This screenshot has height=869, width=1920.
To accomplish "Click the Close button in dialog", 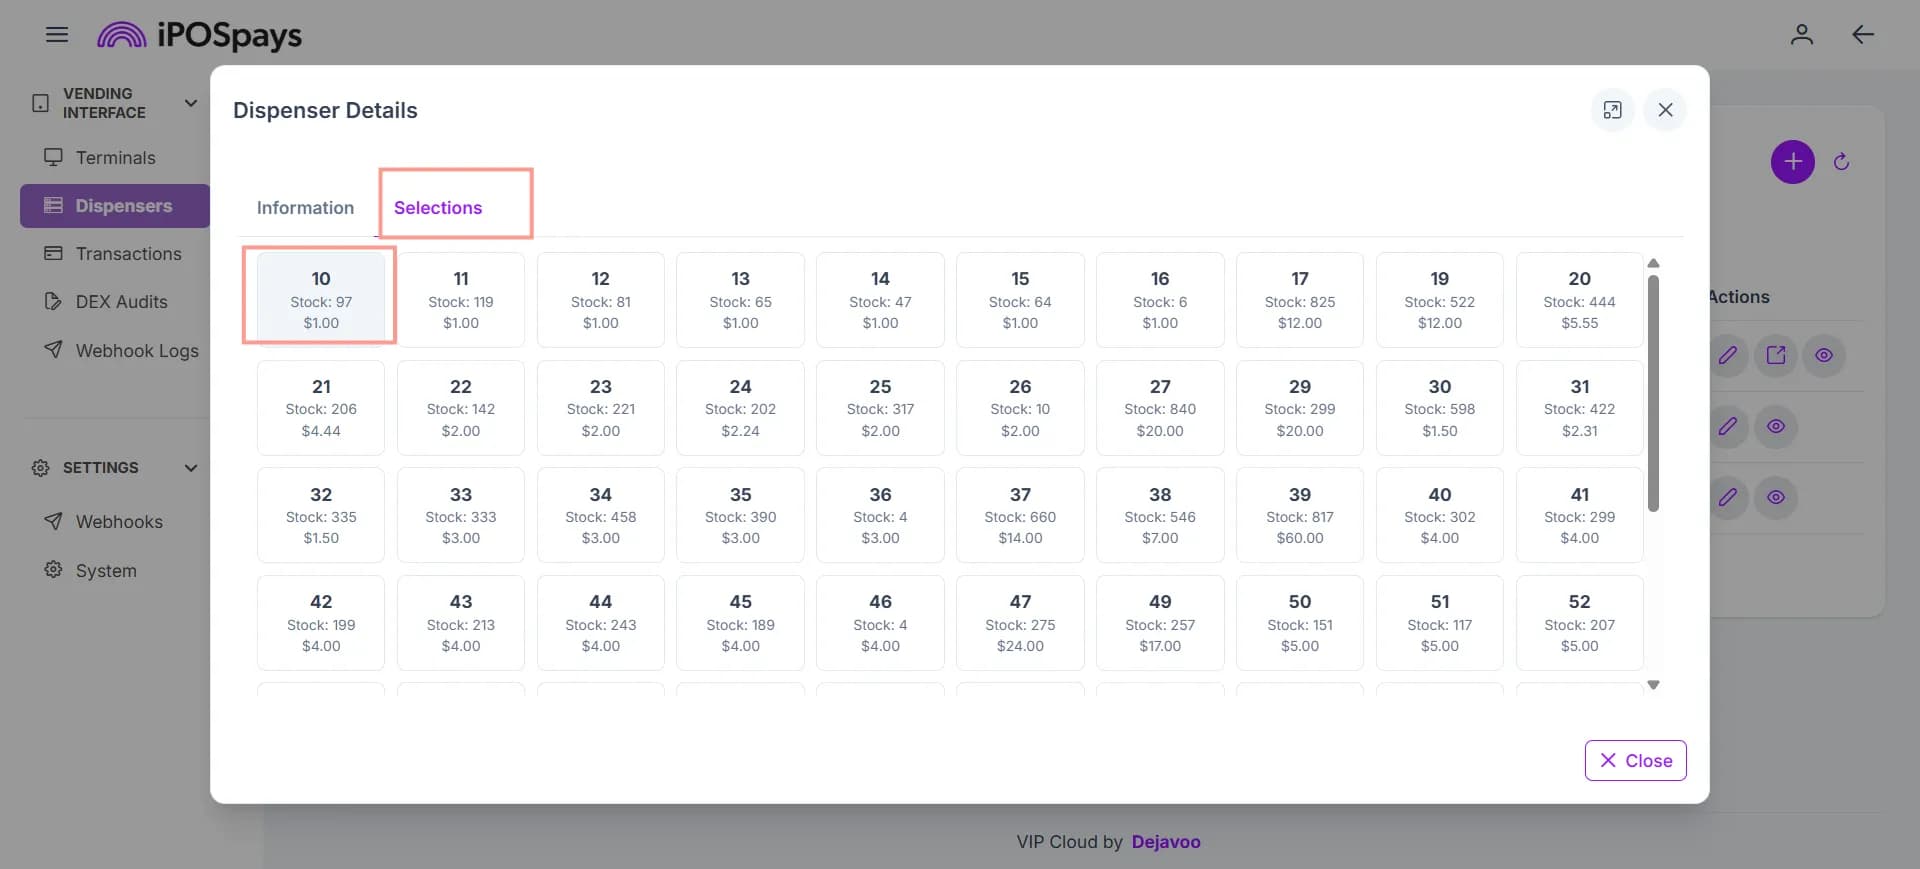I will pos(1635,761).
